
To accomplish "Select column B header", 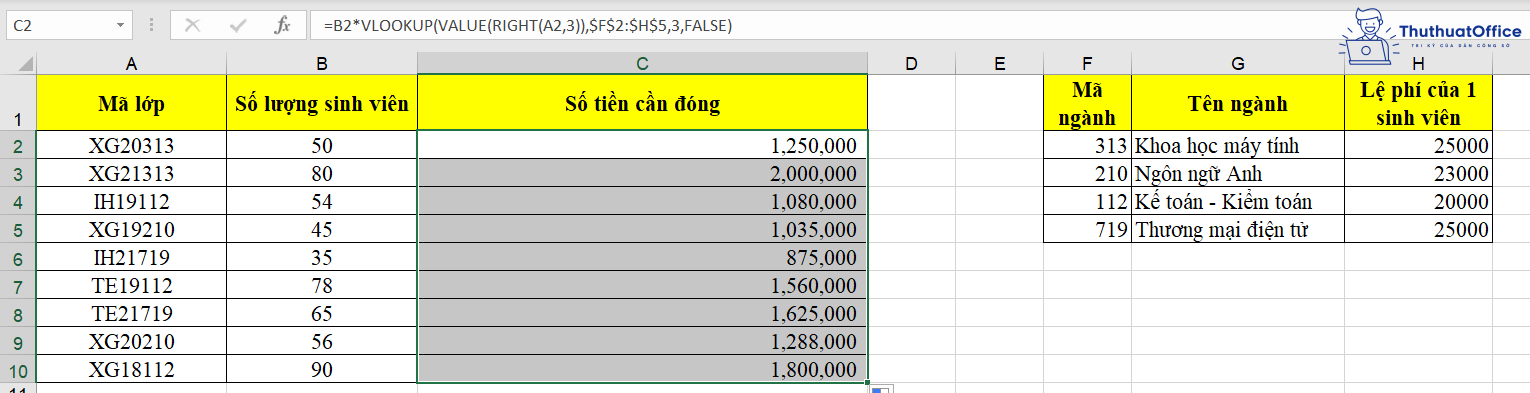I will [322, 64].
